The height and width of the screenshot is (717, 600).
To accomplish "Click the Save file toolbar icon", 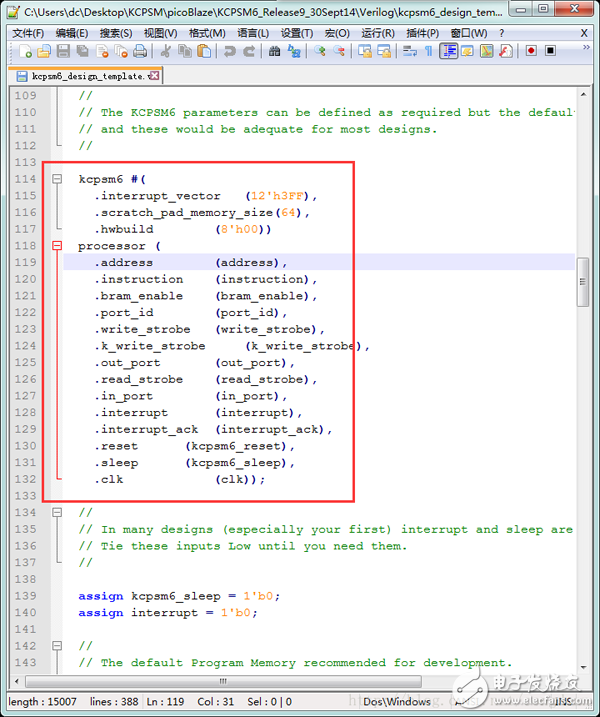I will pyautogui.click(x=64, y=51).
